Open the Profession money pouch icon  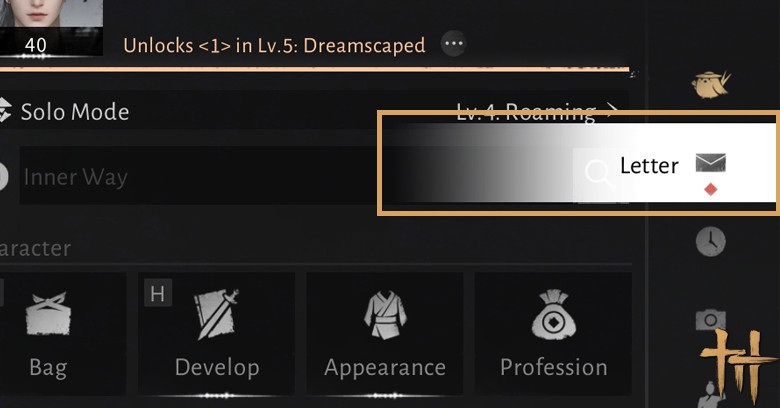pyautogui.click(x=554, y=314)
